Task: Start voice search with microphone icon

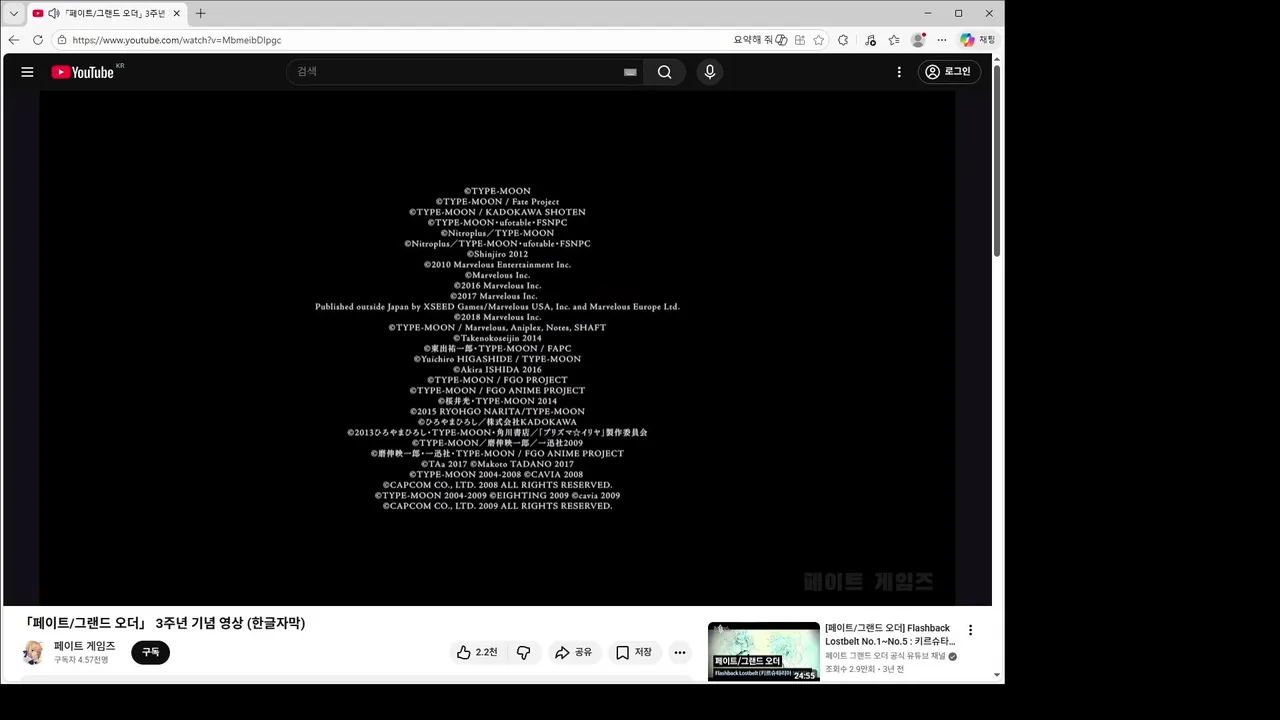Action: (x=710, y=72)
